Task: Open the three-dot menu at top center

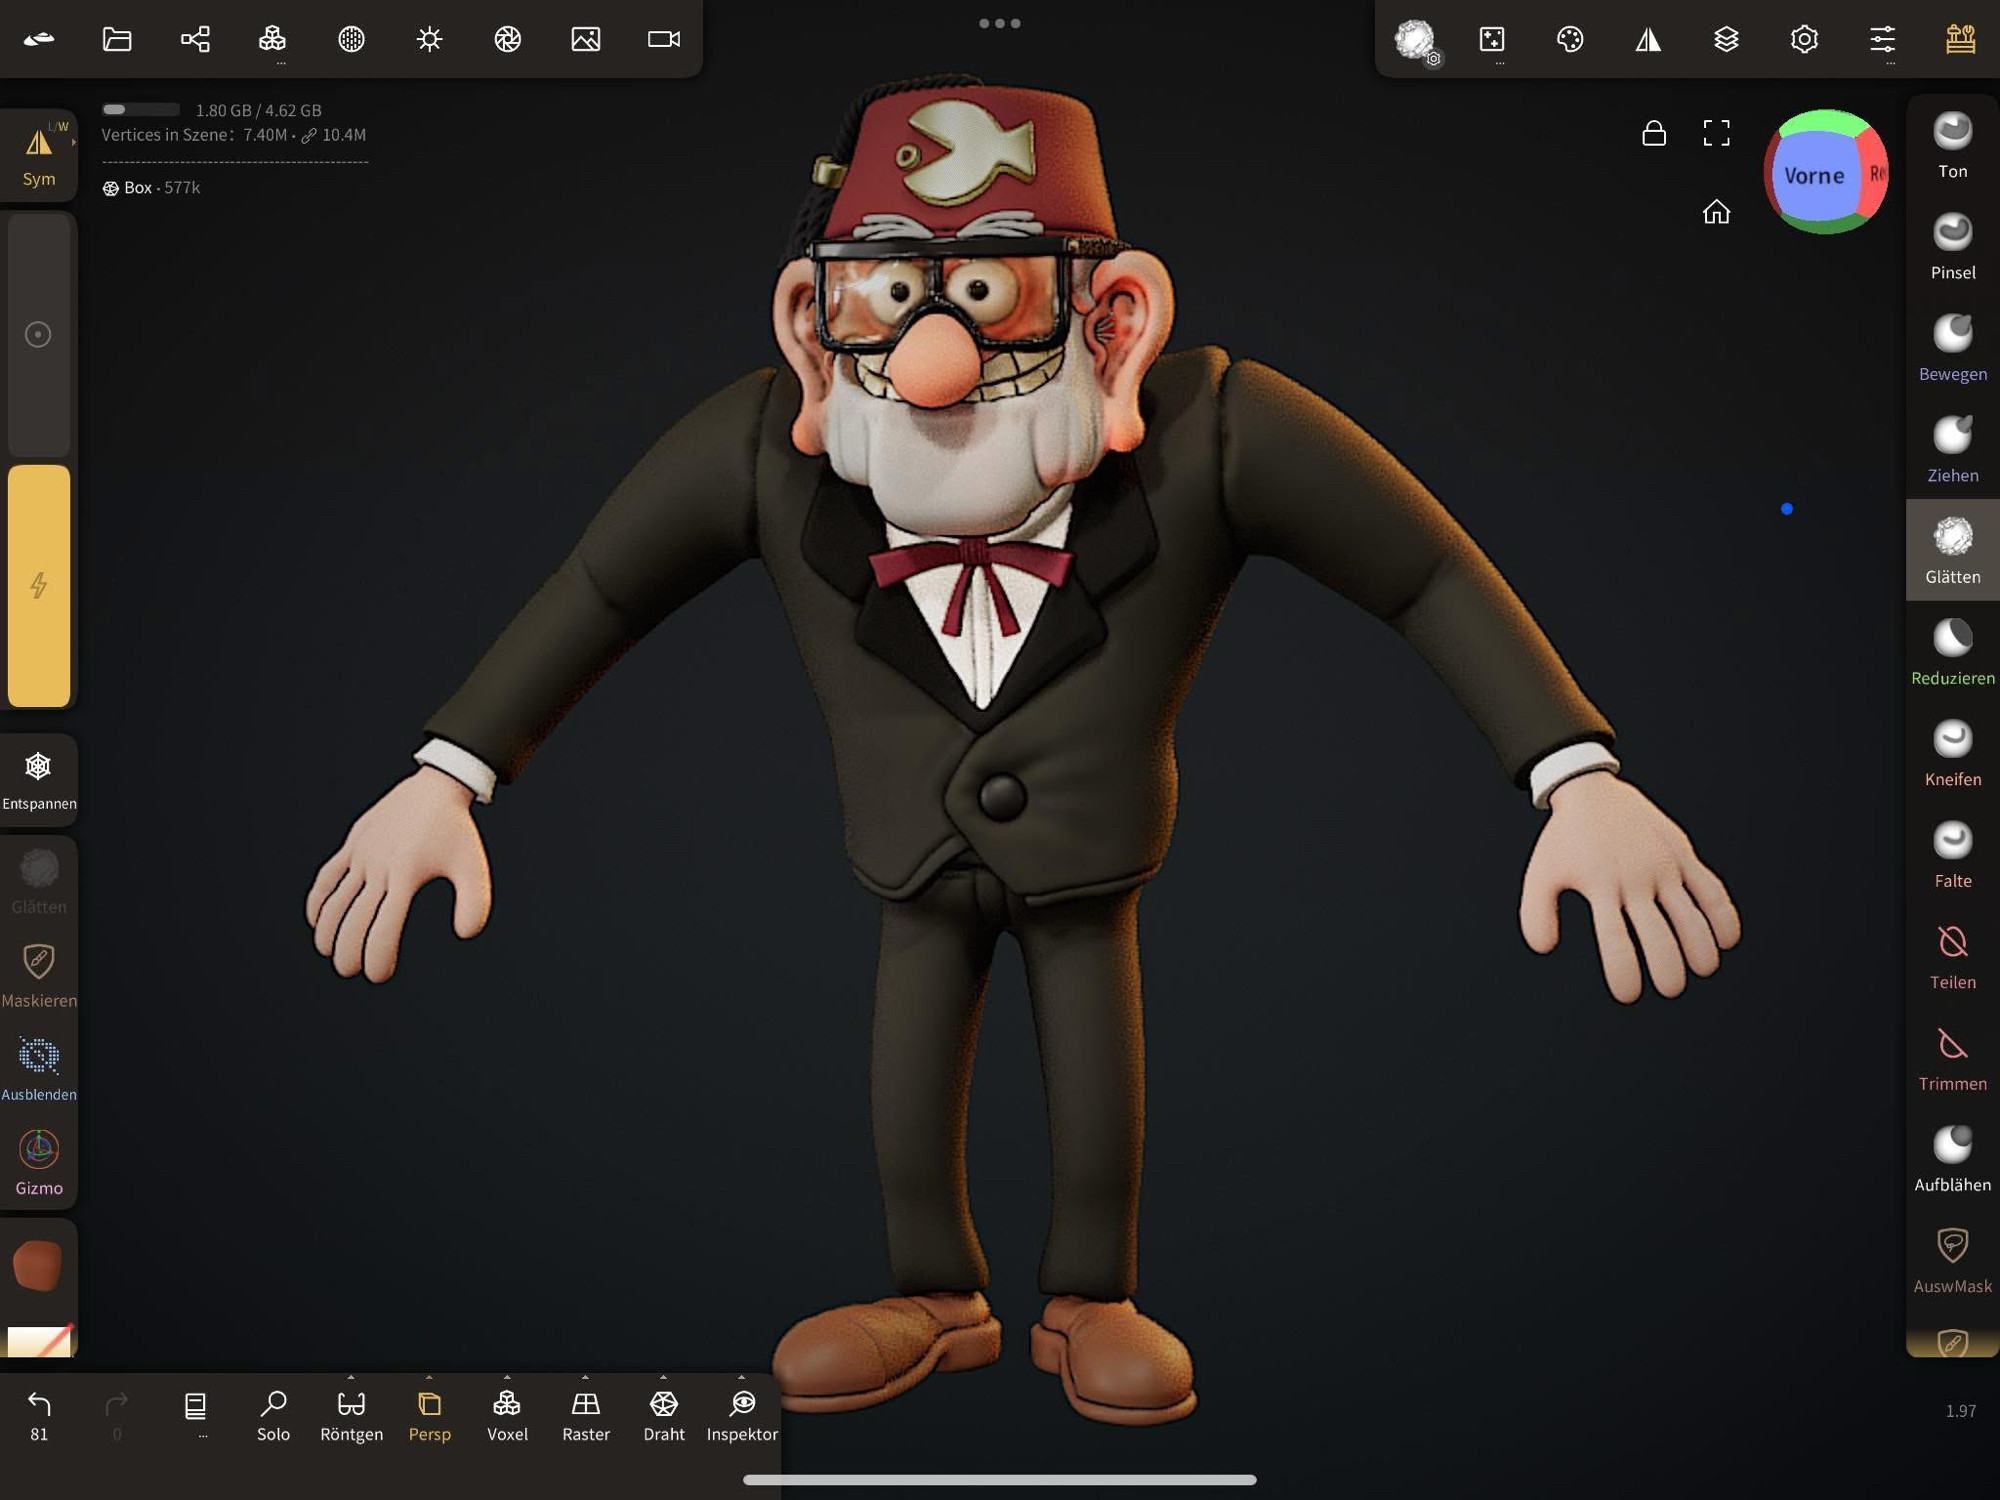Action: [x=1000, y=23]
